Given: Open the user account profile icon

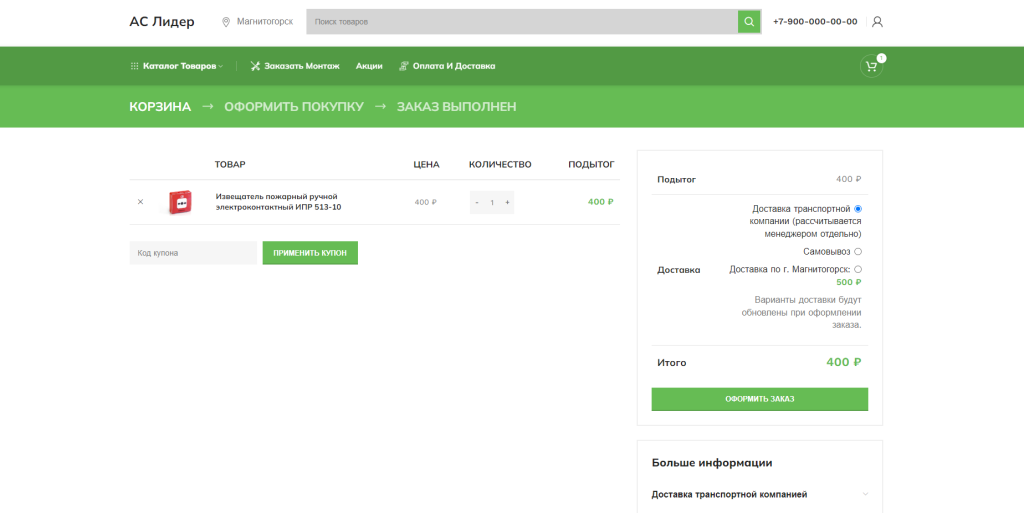Looking at the screenshot, I should (878, 21).
